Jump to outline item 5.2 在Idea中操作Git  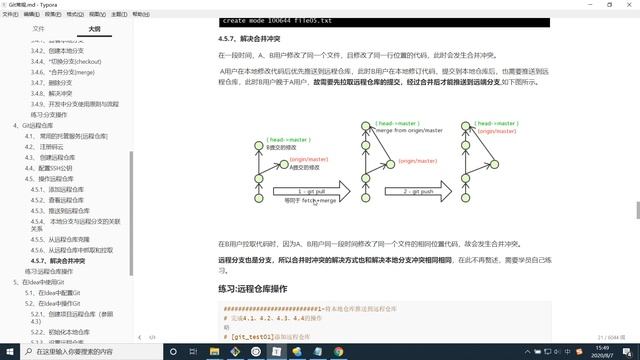point(52,303)
